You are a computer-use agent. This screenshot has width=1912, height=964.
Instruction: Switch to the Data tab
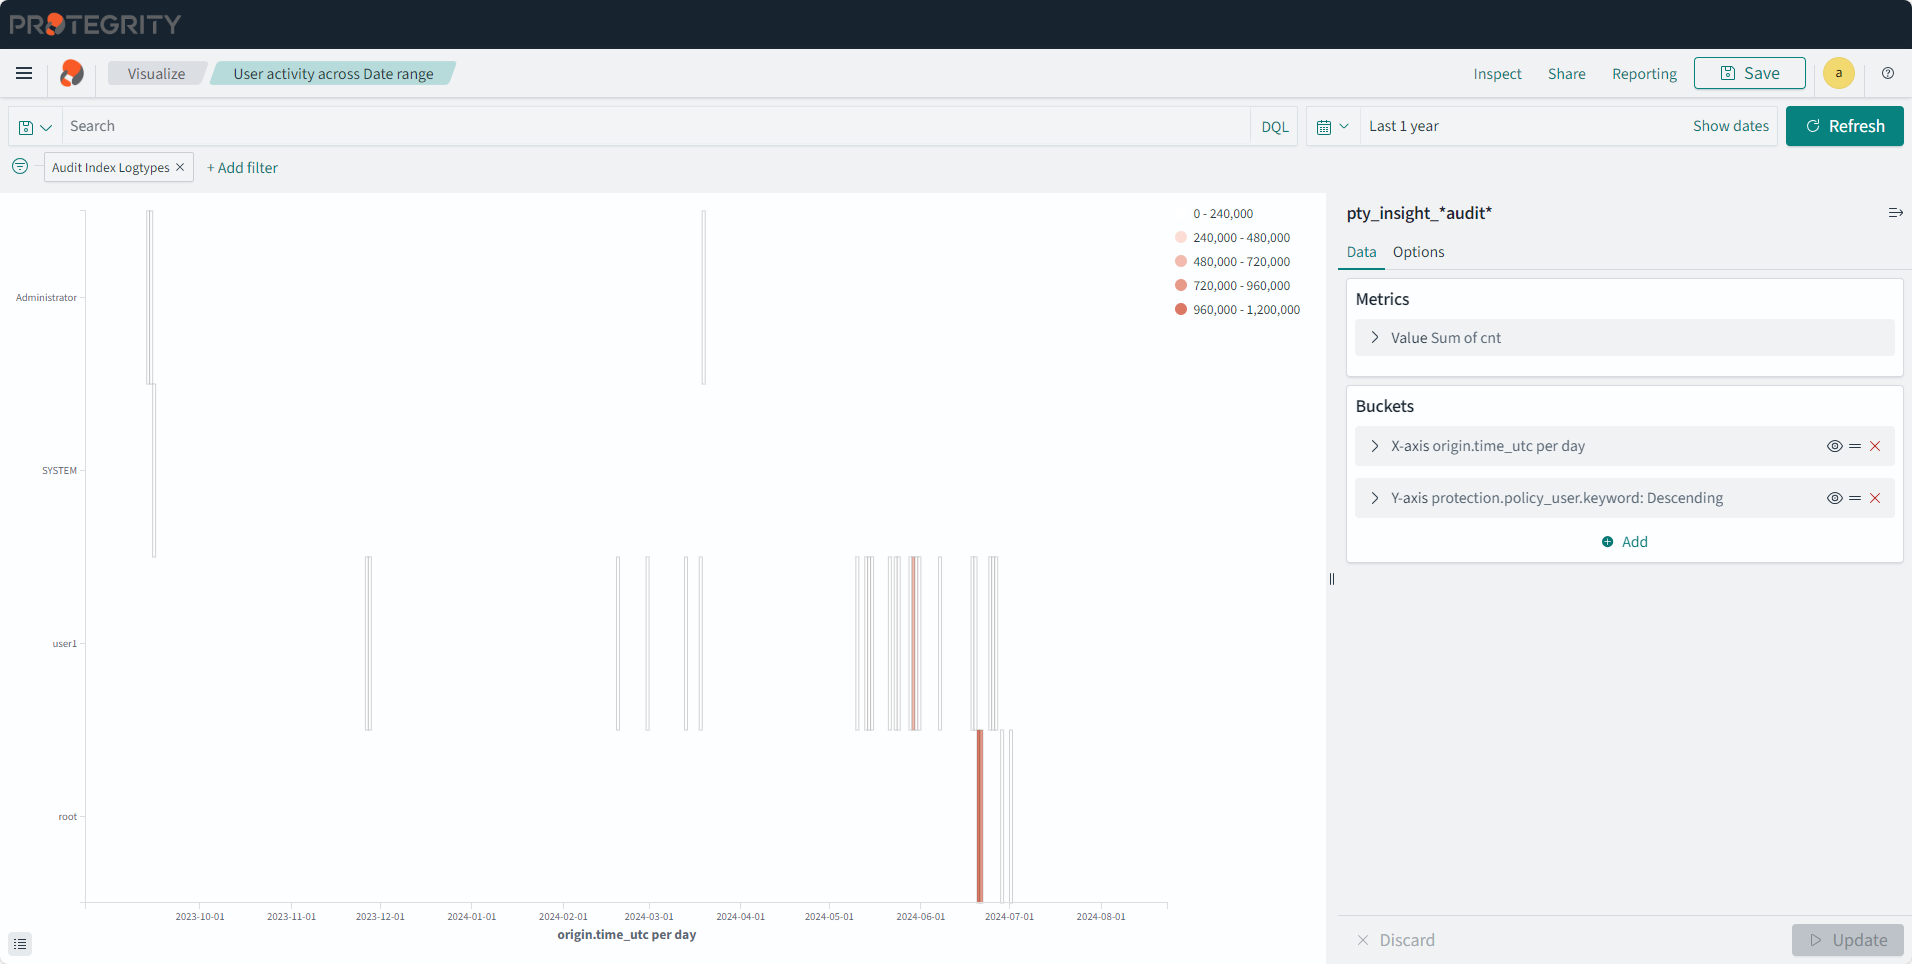[x=1361, y=252]
